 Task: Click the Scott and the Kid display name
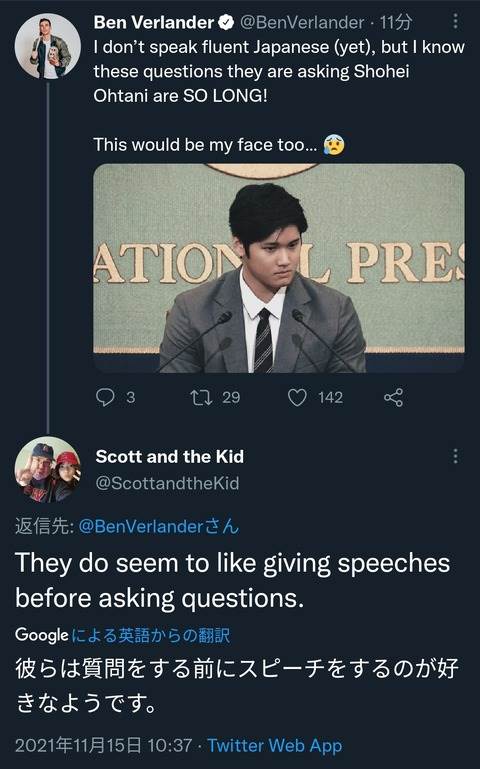click(x=170, y=457)
